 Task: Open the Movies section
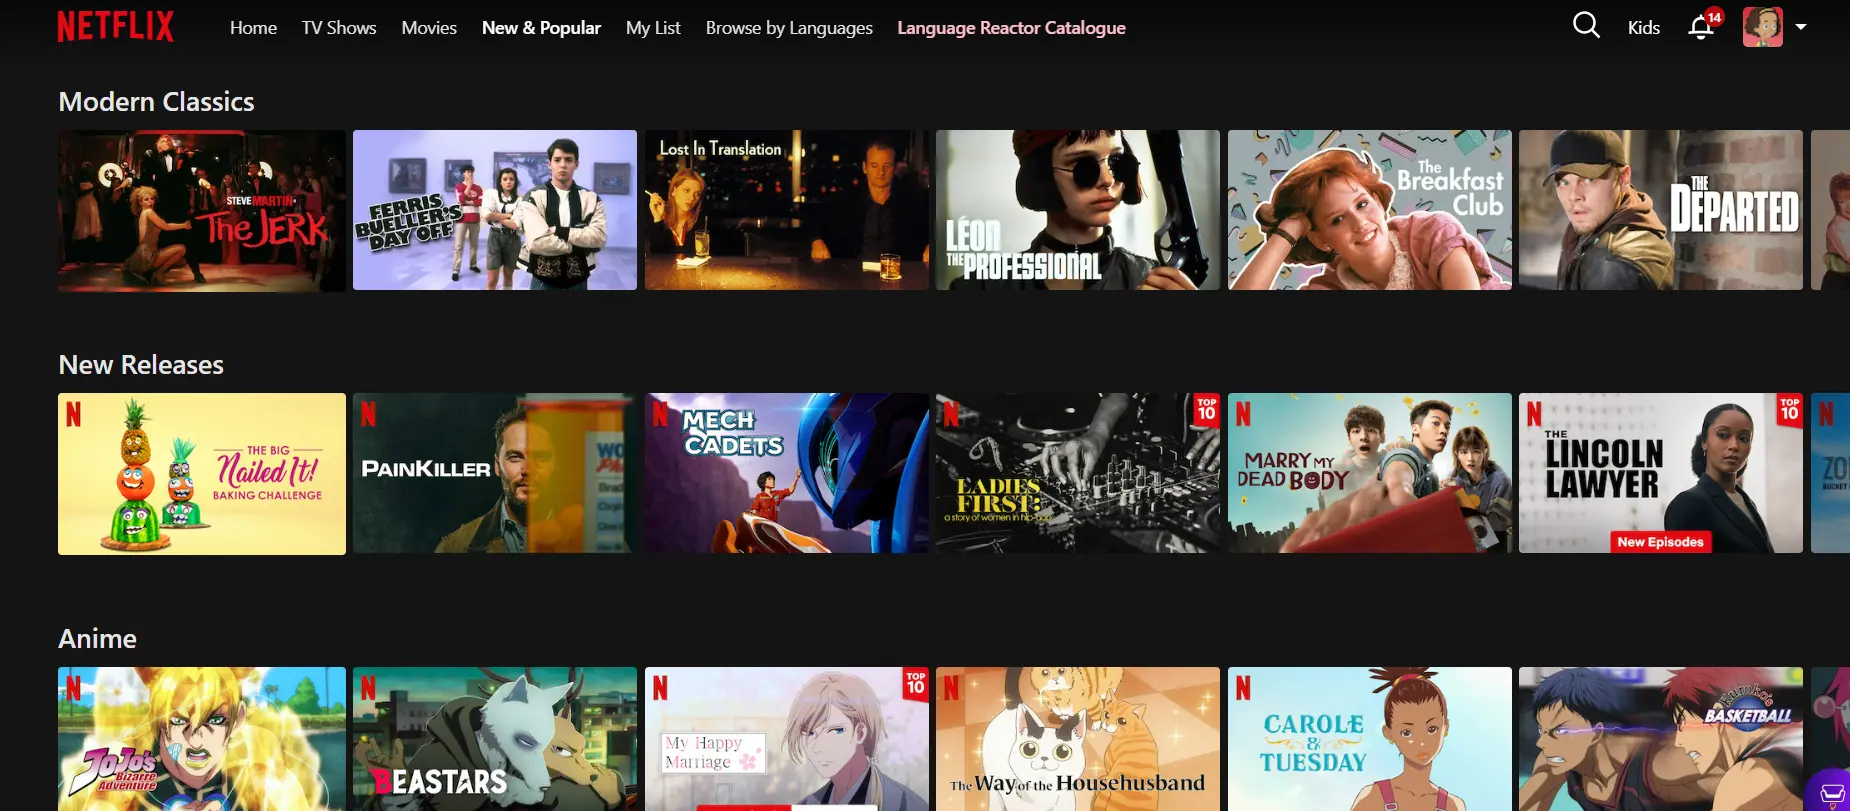(429, 28)
